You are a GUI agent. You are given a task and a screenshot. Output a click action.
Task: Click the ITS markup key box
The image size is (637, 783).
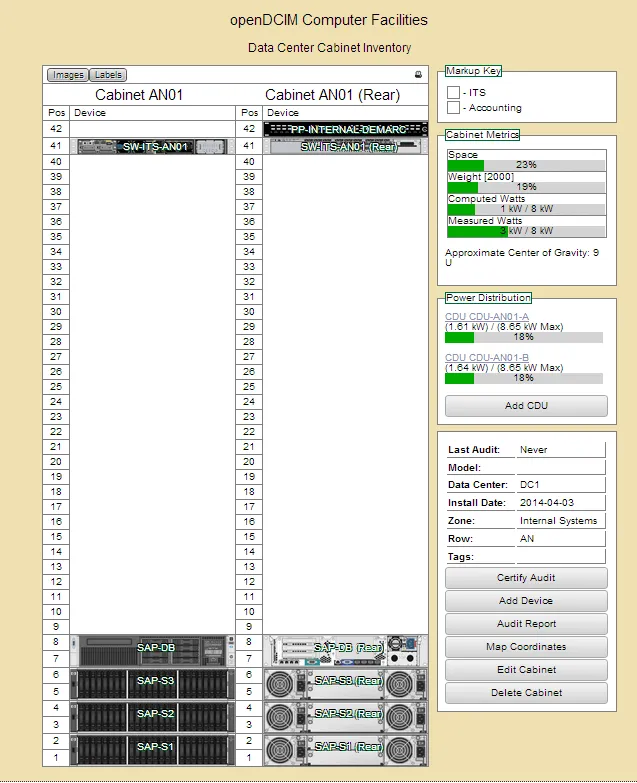(x=454, y=93)
